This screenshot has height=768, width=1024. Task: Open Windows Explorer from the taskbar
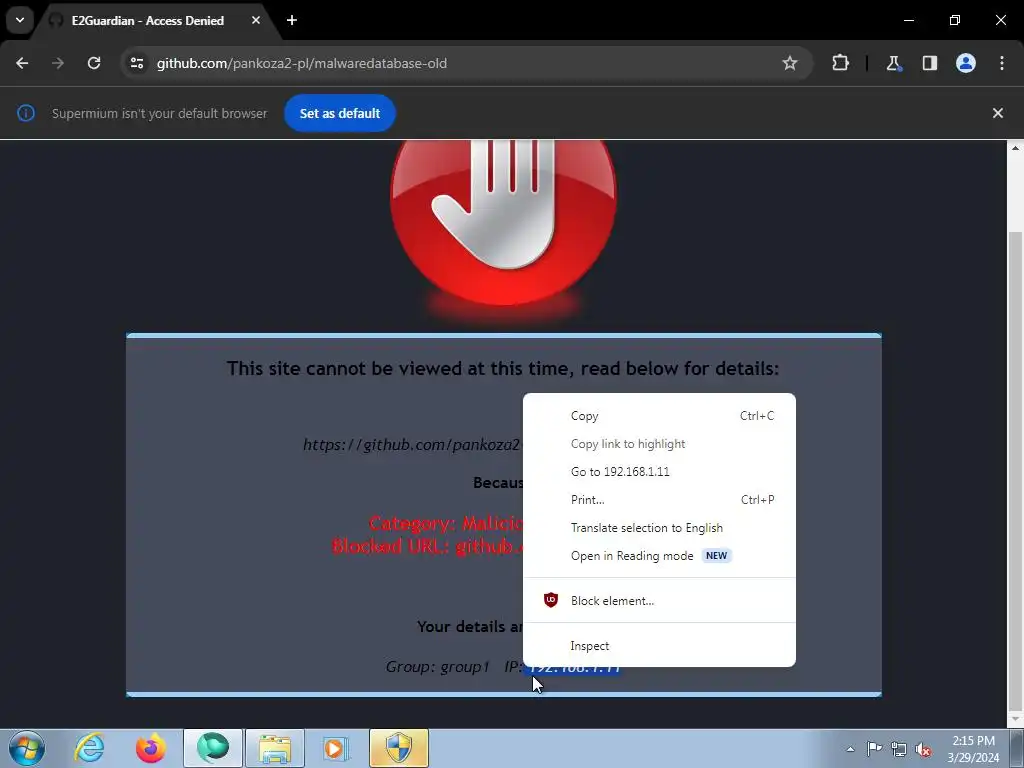point(275,748)
